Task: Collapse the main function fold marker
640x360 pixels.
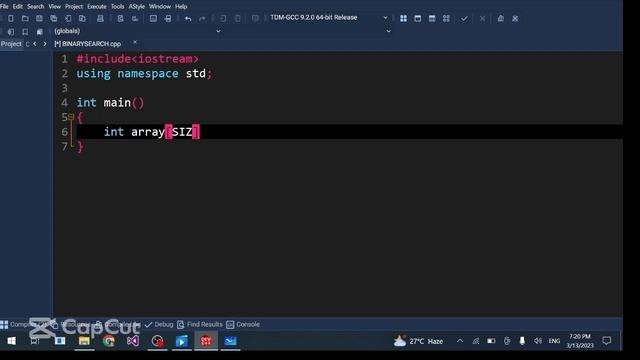Action: pyautogui.click(x=71, y=117)
